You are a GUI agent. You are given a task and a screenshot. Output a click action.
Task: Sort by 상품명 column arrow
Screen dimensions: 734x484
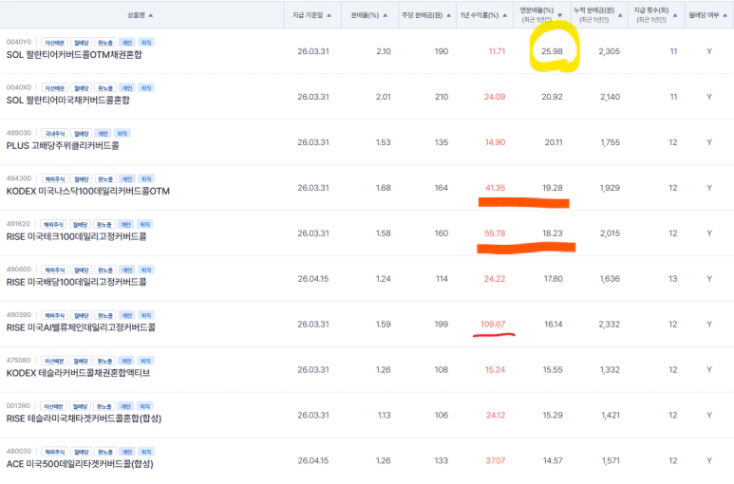(151, 15)
